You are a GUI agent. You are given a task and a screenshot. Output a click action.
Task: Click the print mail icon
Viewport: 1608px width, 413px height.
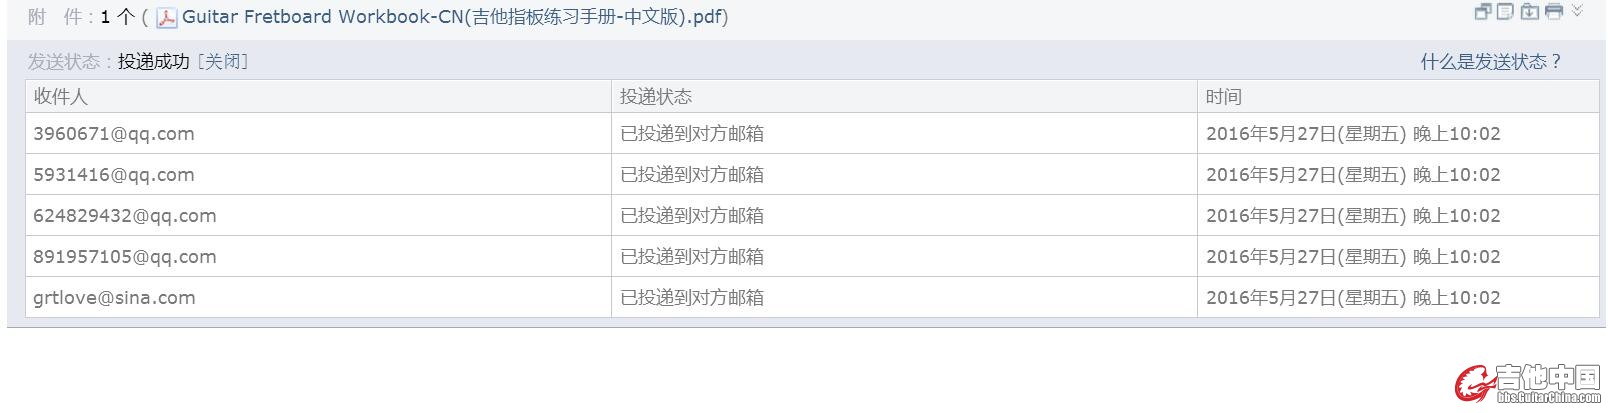click(1553, 12)
